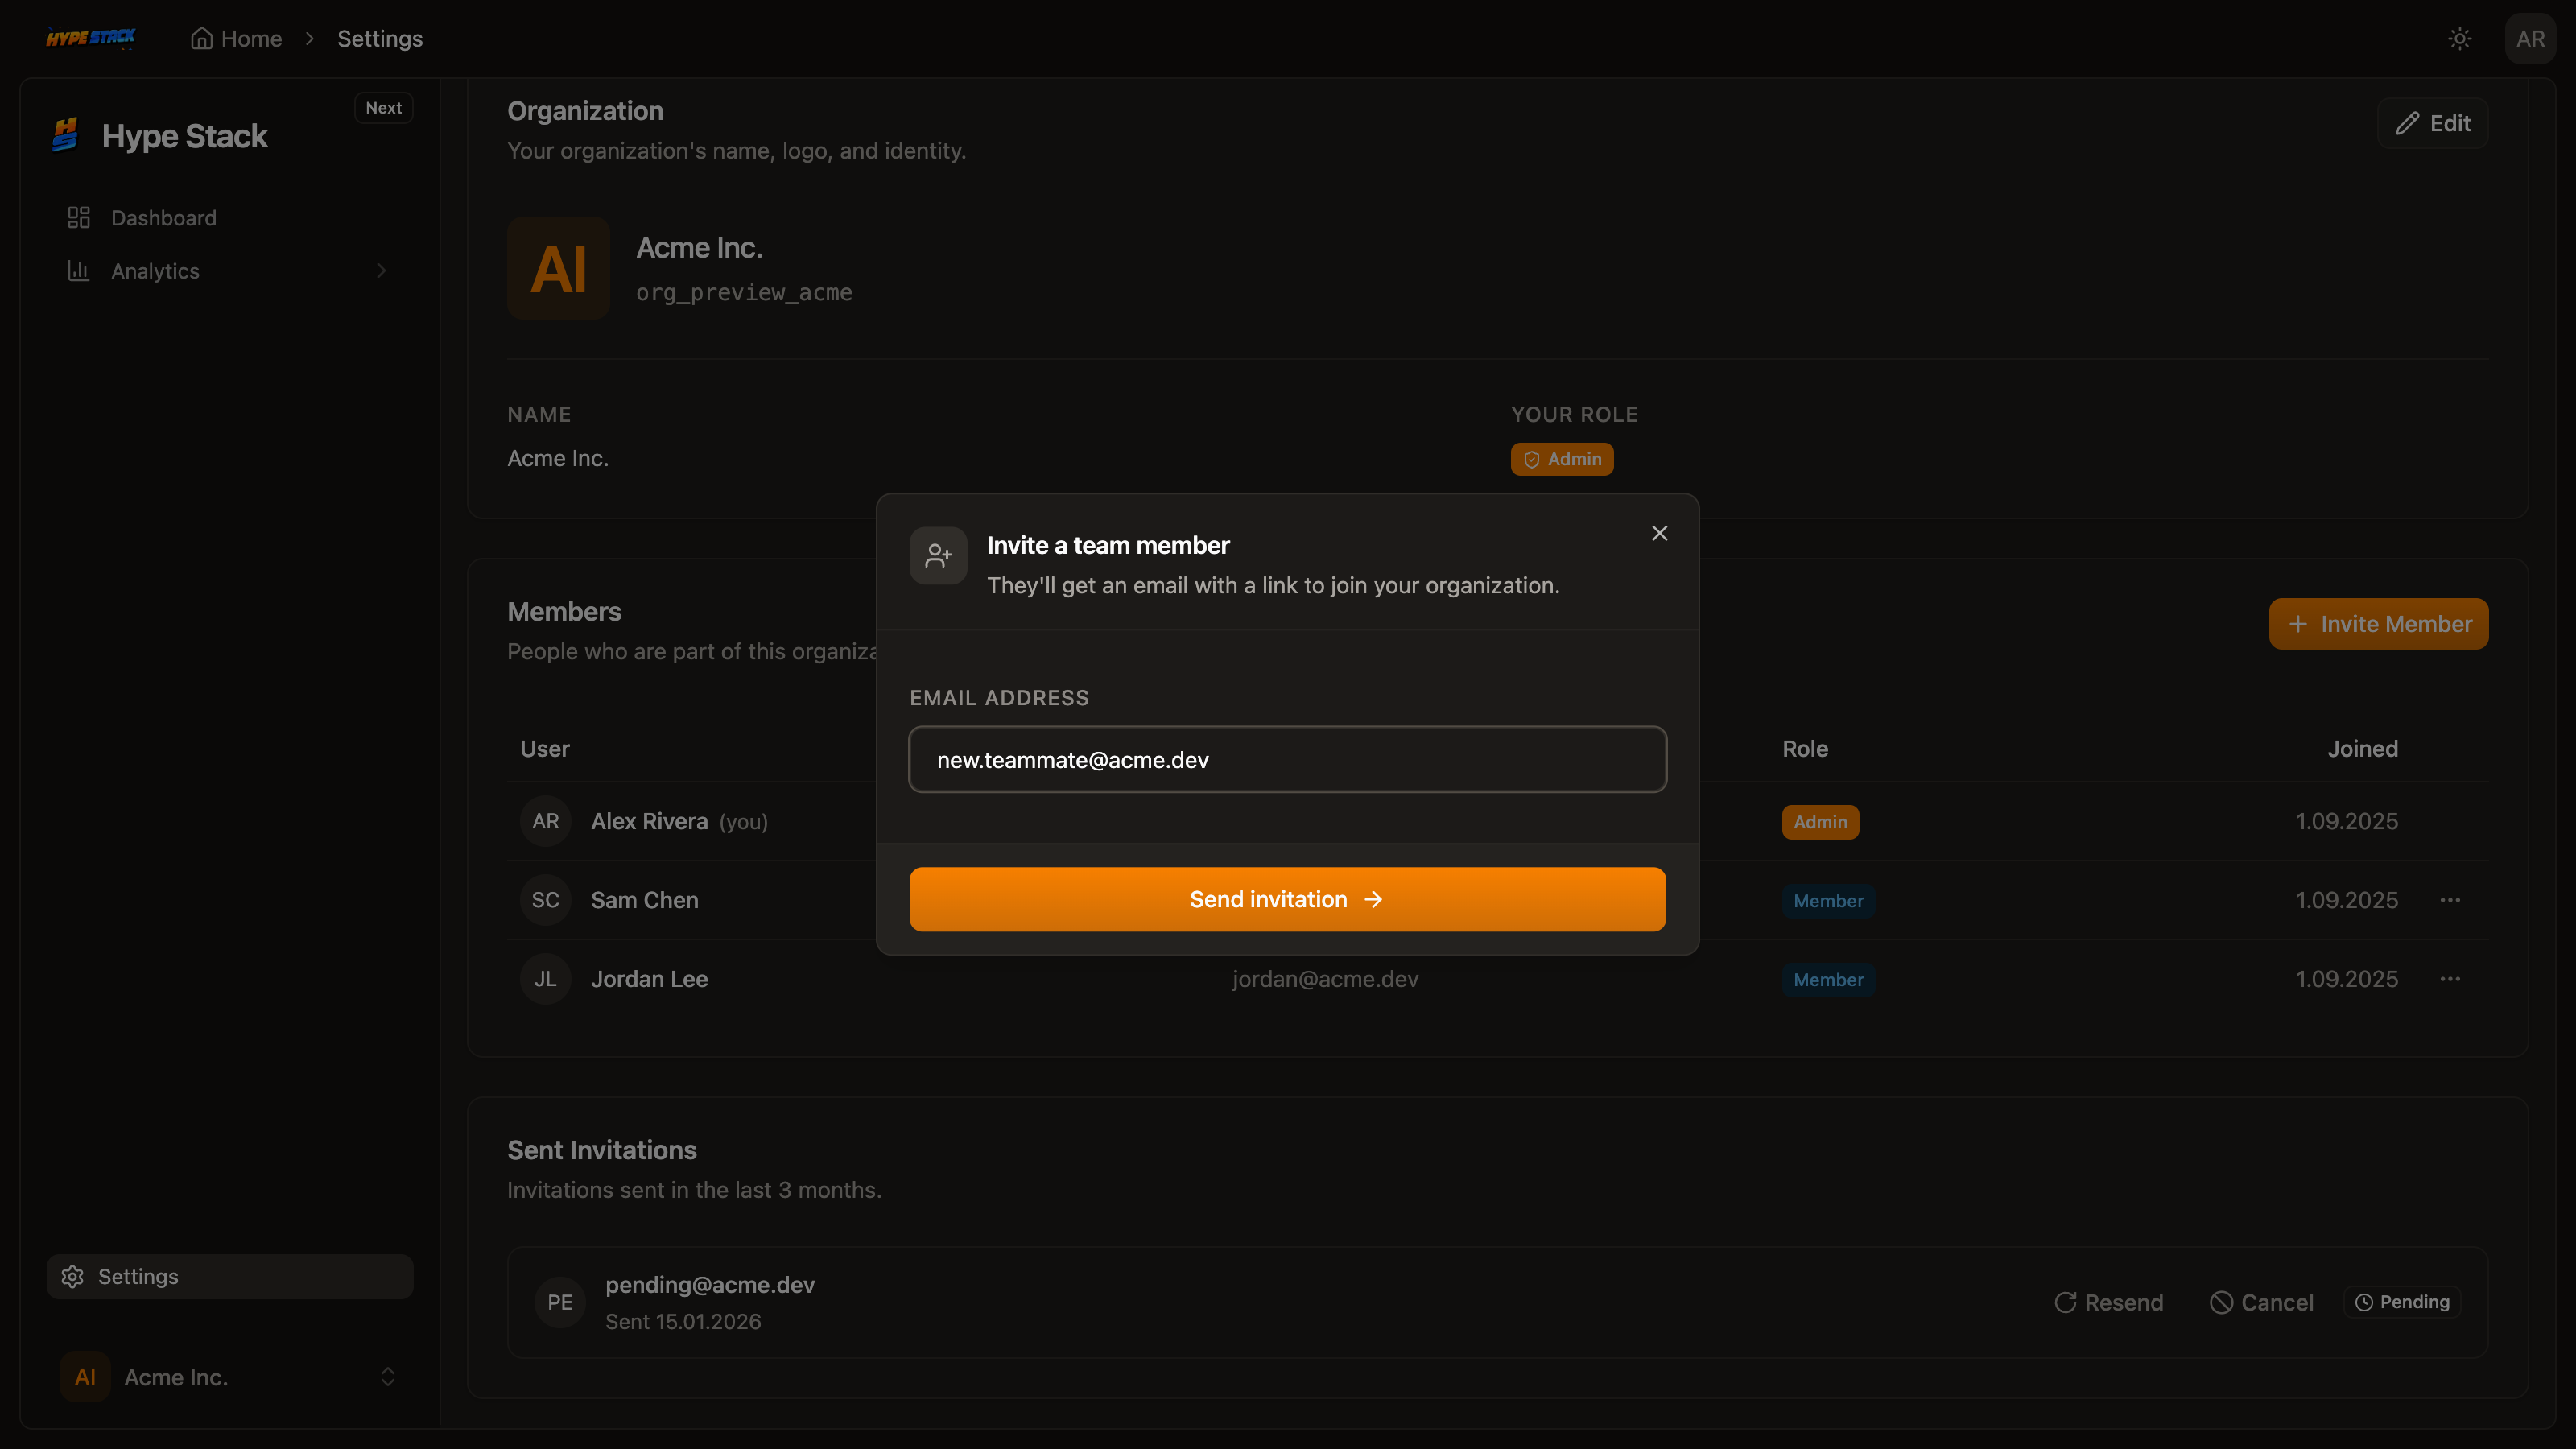Click the Hype Stack logo in top bar
The height and width of the screenshot is (1449, 2576).
pyautogui.click(x=91, y=38)
